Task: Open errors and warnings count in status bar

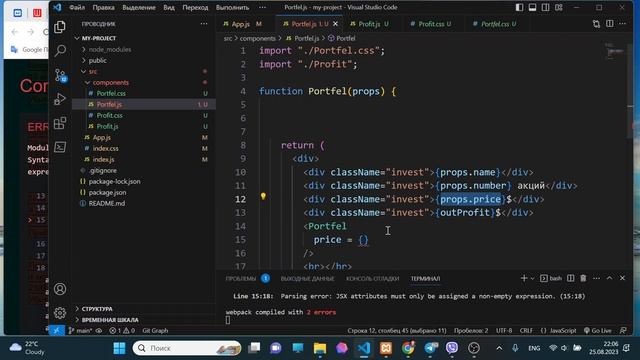Action: (x=122, y=331)
